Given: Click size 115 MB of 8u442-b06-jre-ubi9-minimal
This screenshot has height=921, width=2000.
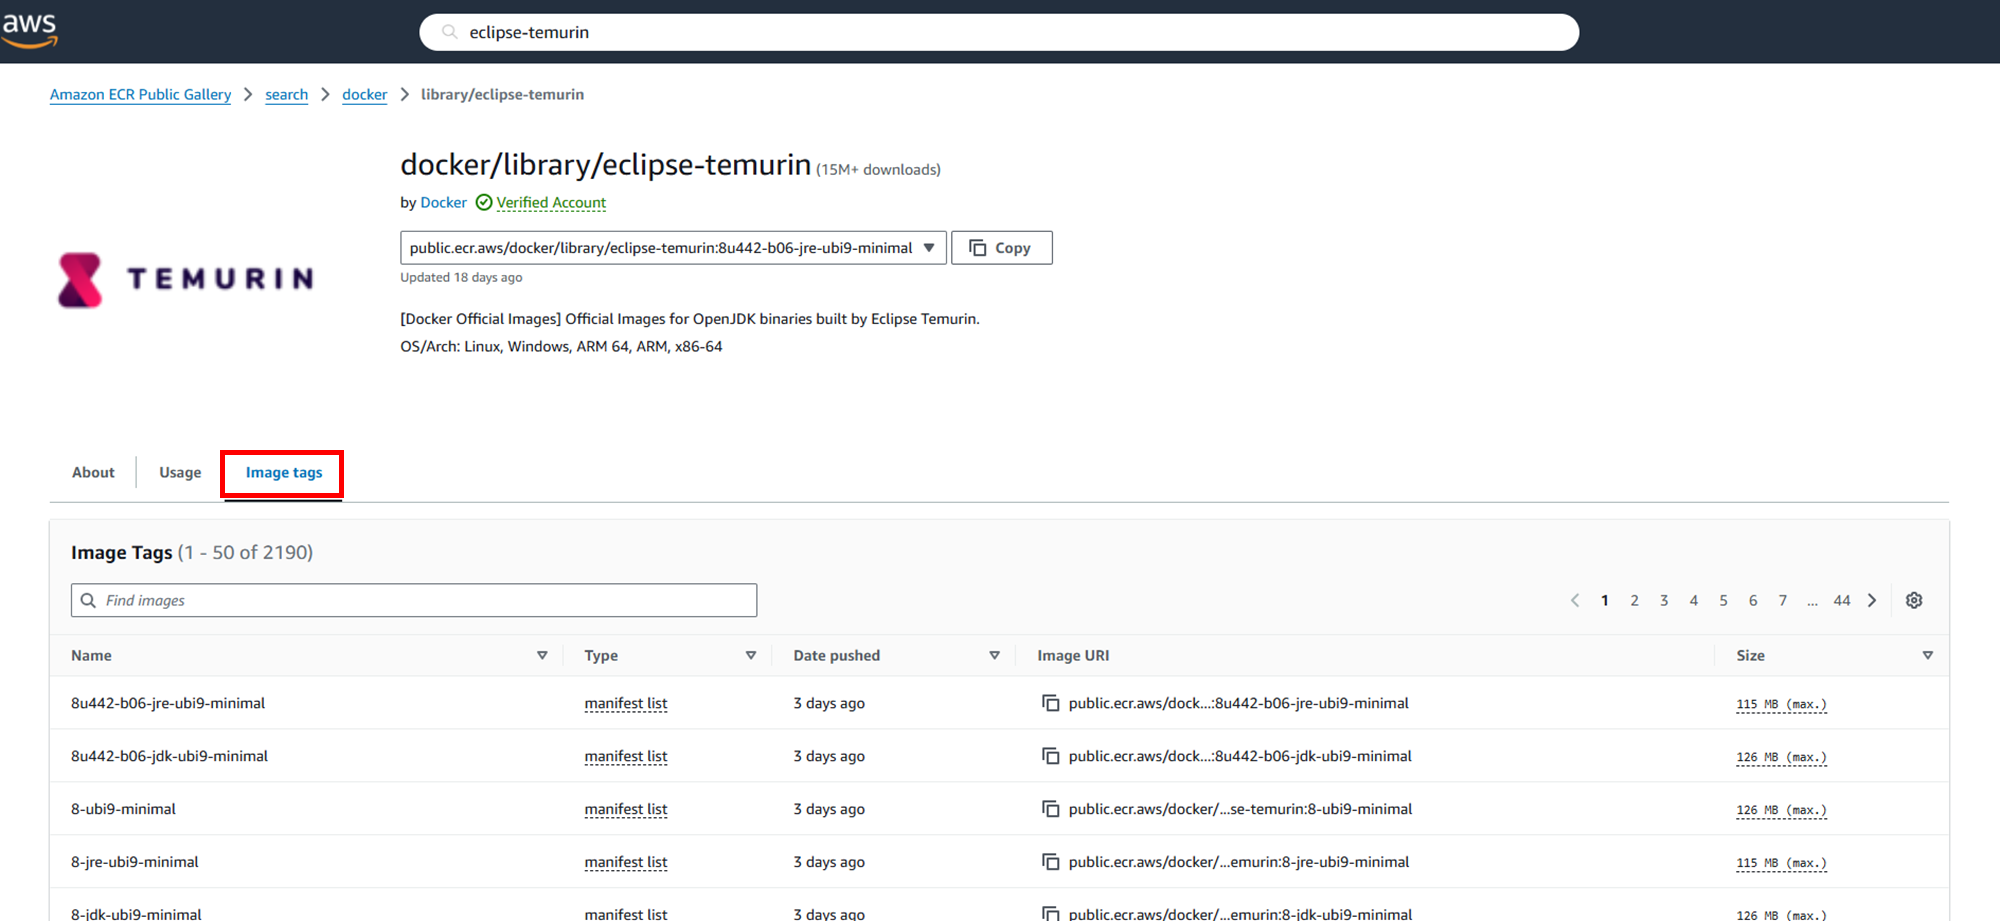Looking at the screenshot, I should pos(1781,704).
